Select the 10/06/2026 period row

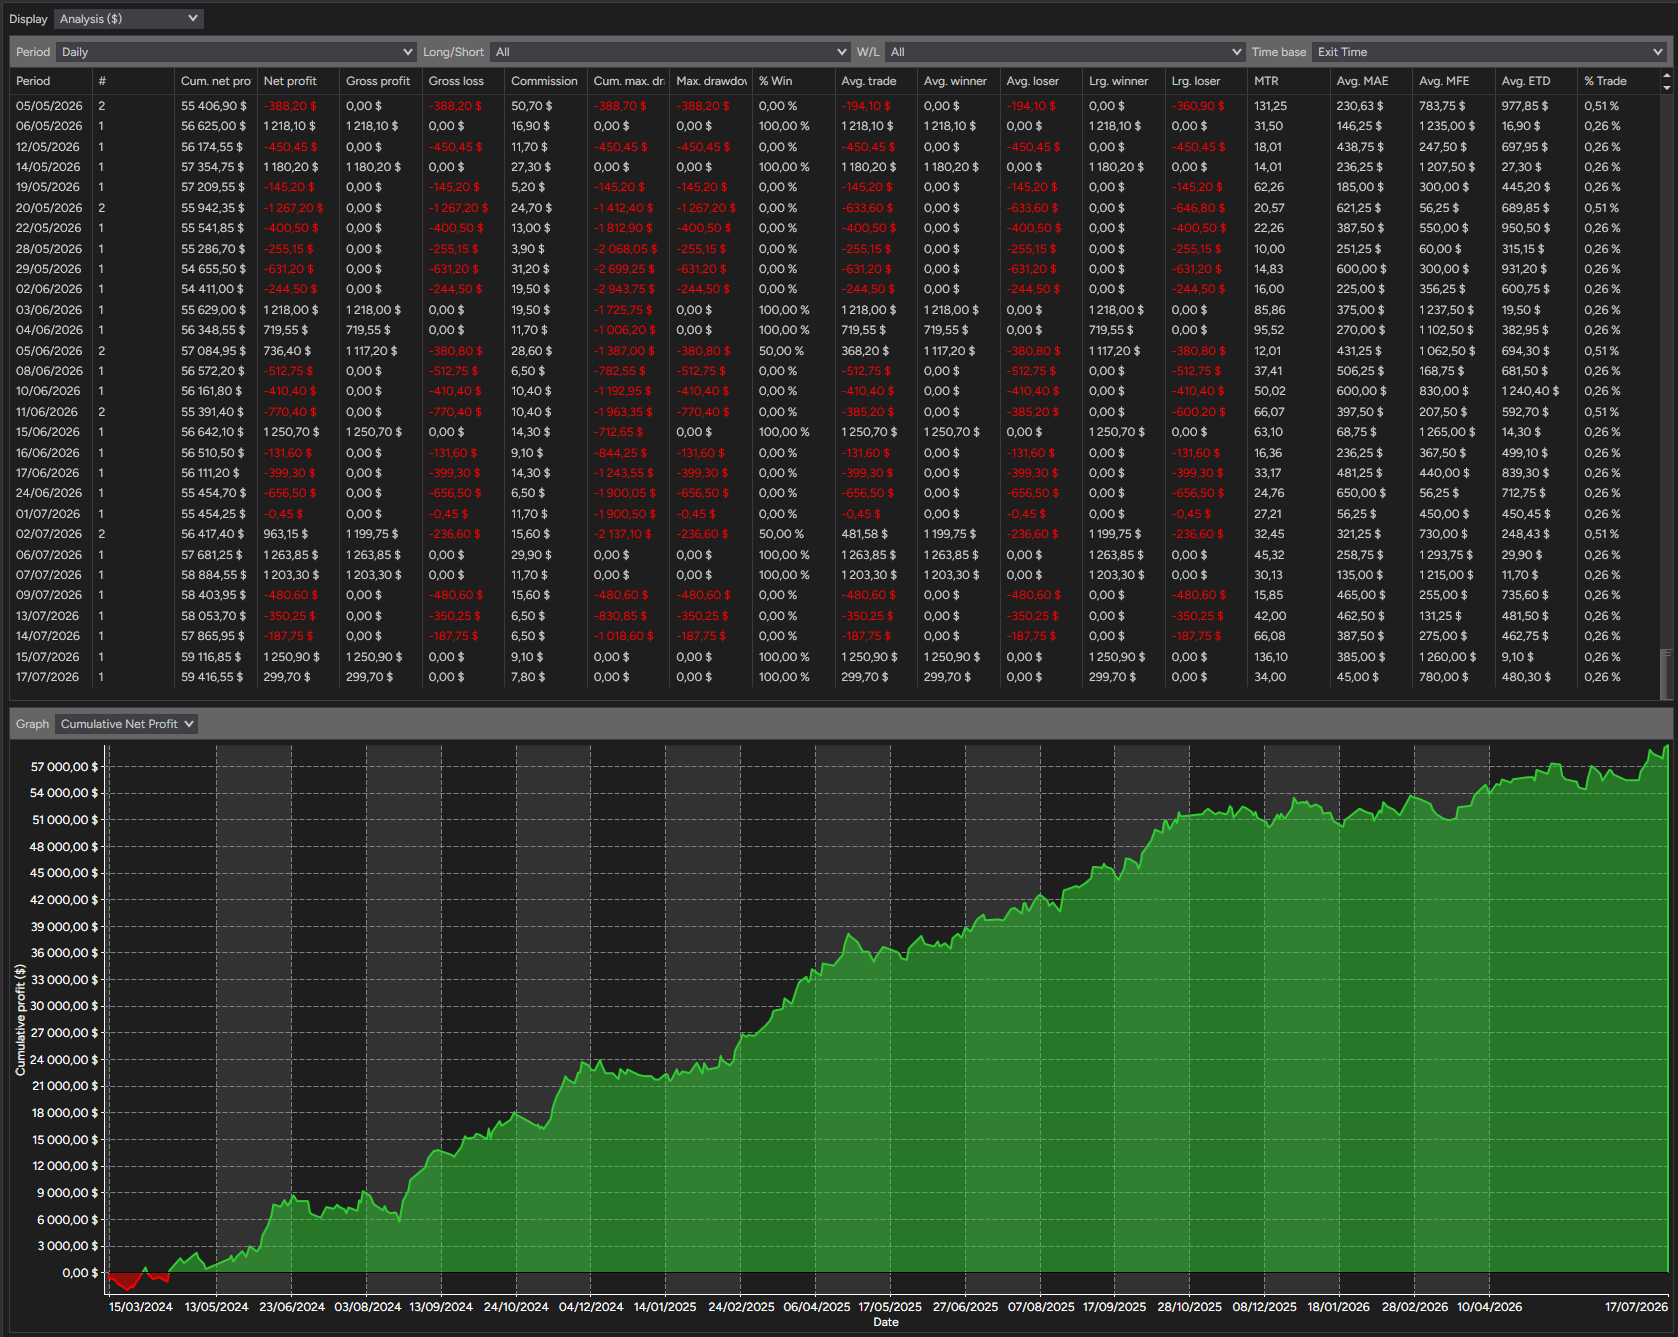835,391
